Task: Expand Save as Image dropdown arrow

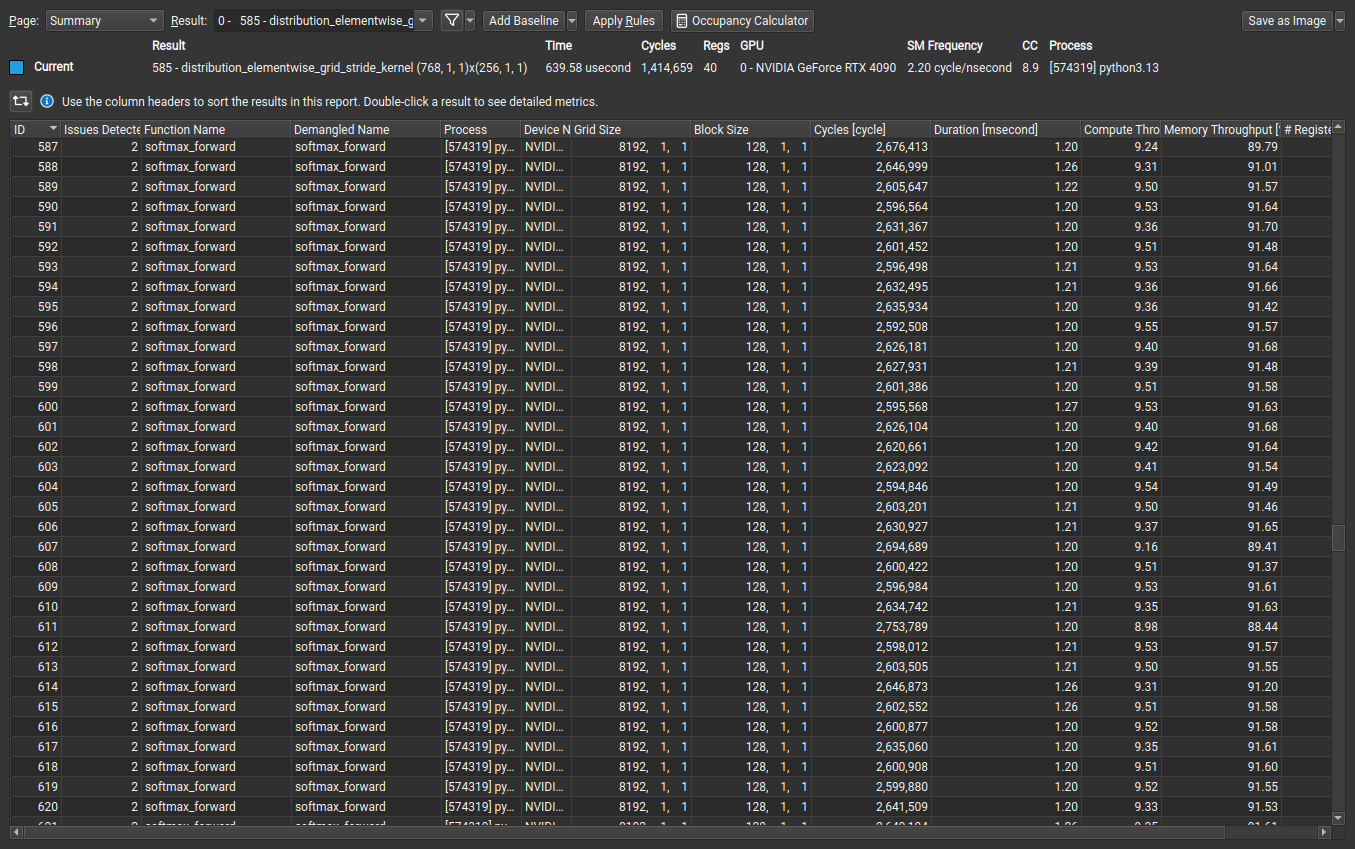Action: [x=1340, y=20]
